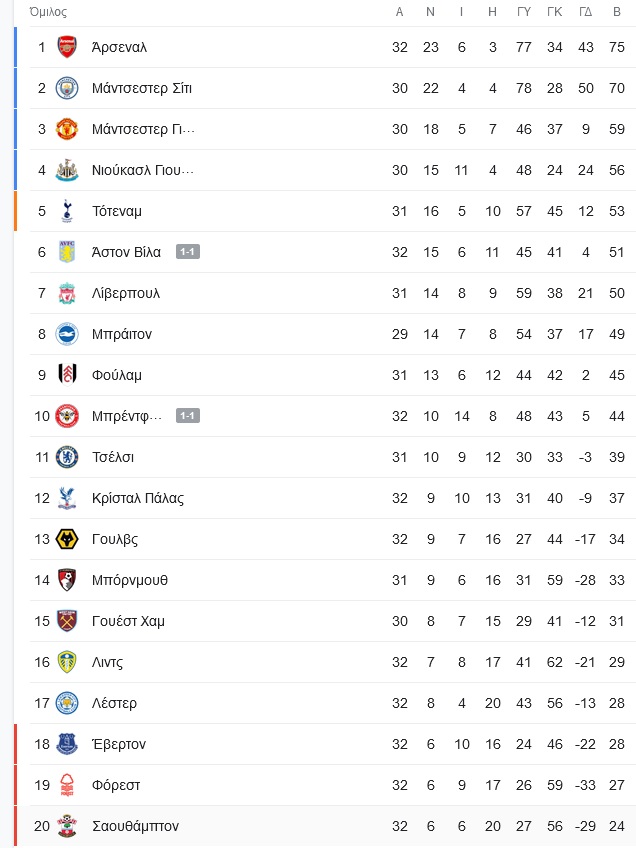
Task: Click the Tottenham cockerel logo
Action: pos(67,211)
